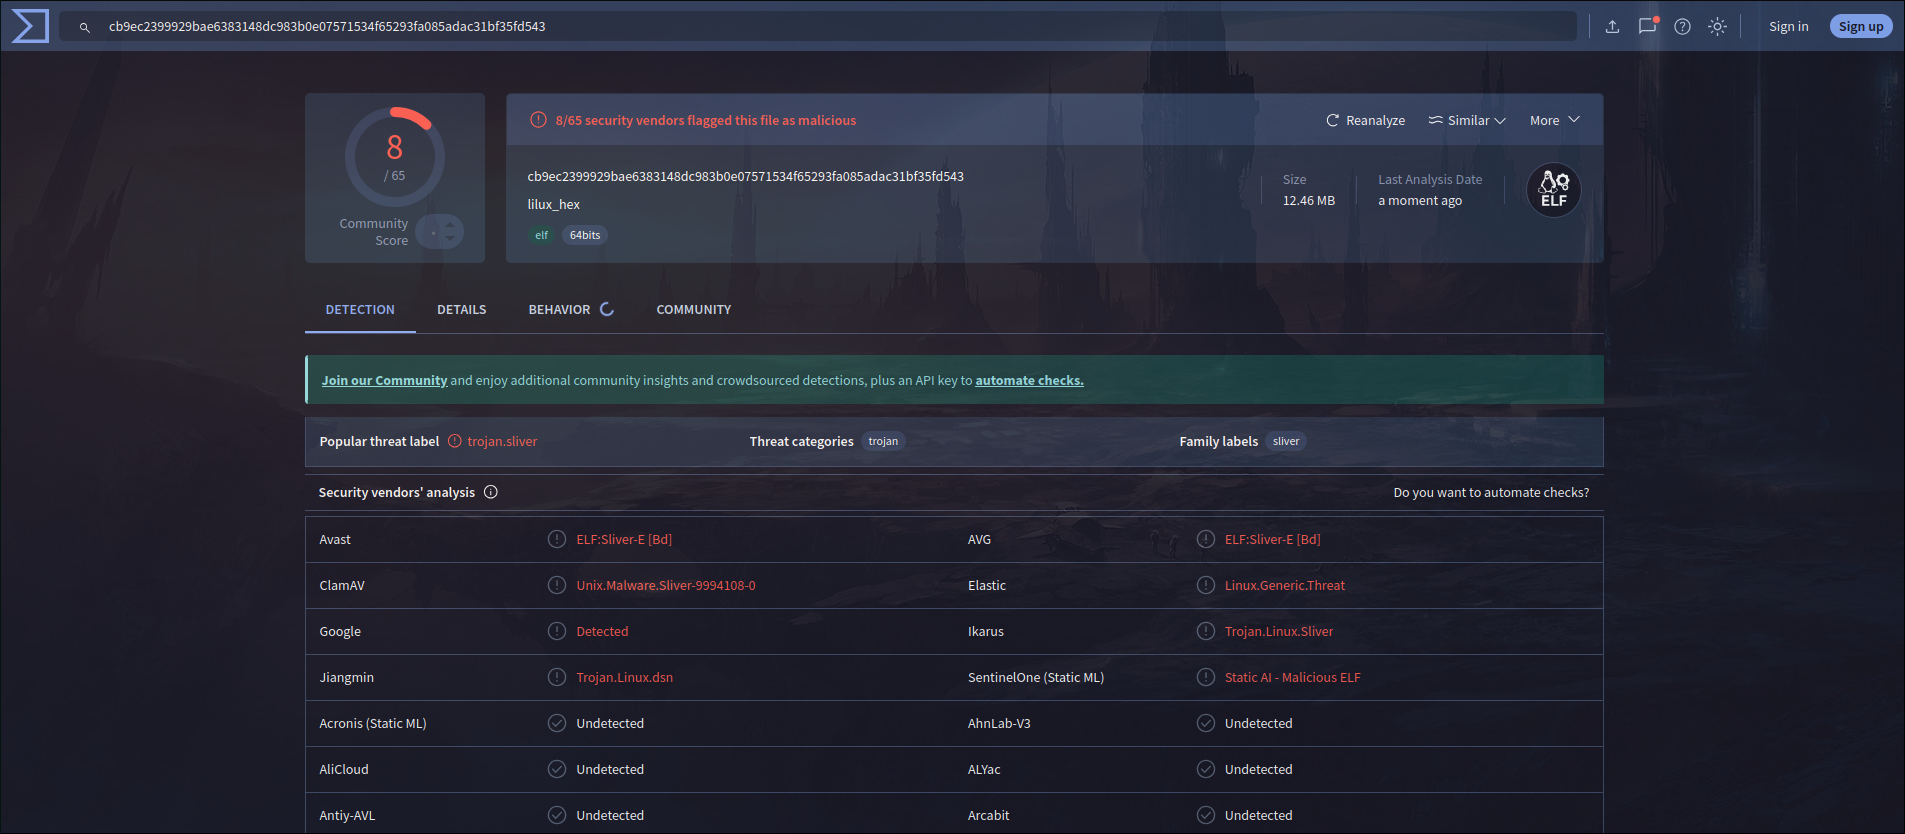Click the checkmark icon in the AliCloud row
This screenshot has height=834, width=1905.
click(557, 769)
